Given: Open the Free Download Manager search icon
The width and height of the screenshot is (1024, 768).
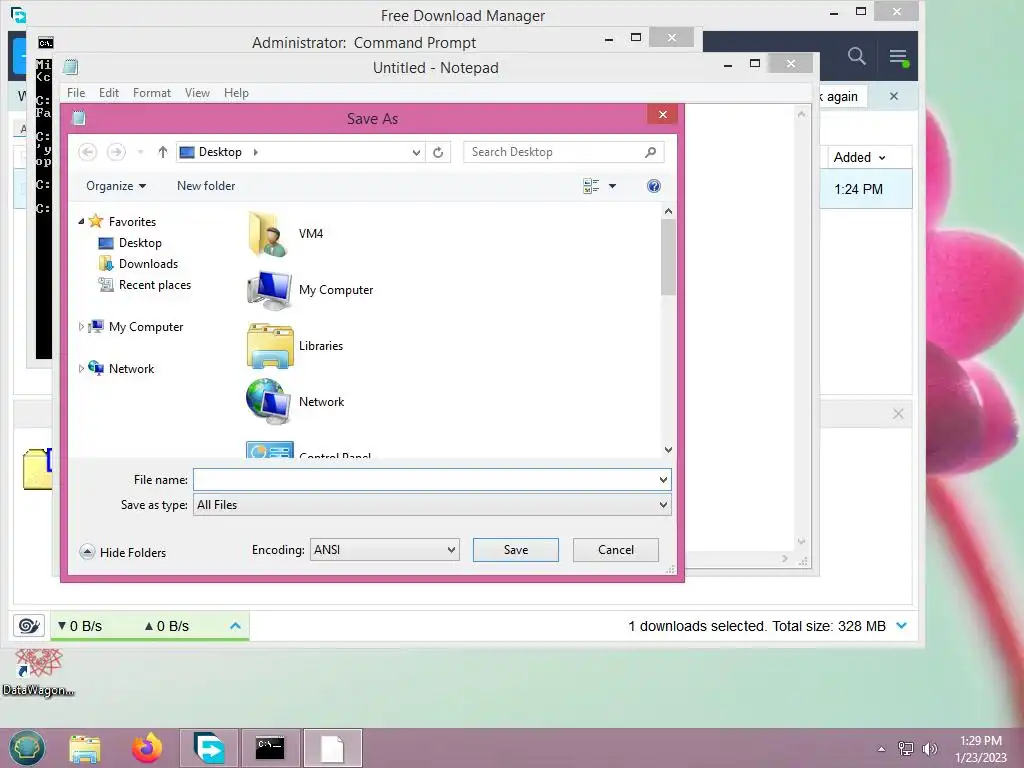Looking at the screenshot, I should 857,56.
